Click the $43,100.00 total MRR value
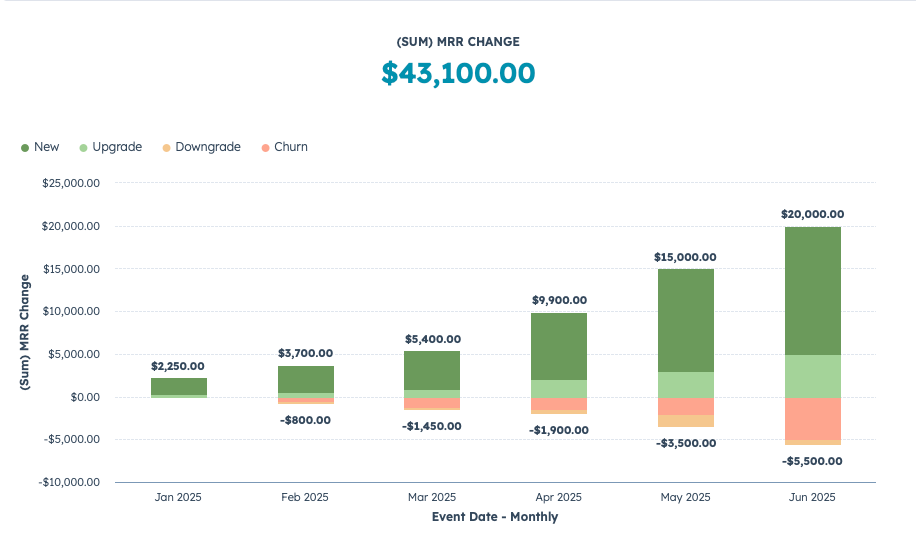 pos(458,73)
